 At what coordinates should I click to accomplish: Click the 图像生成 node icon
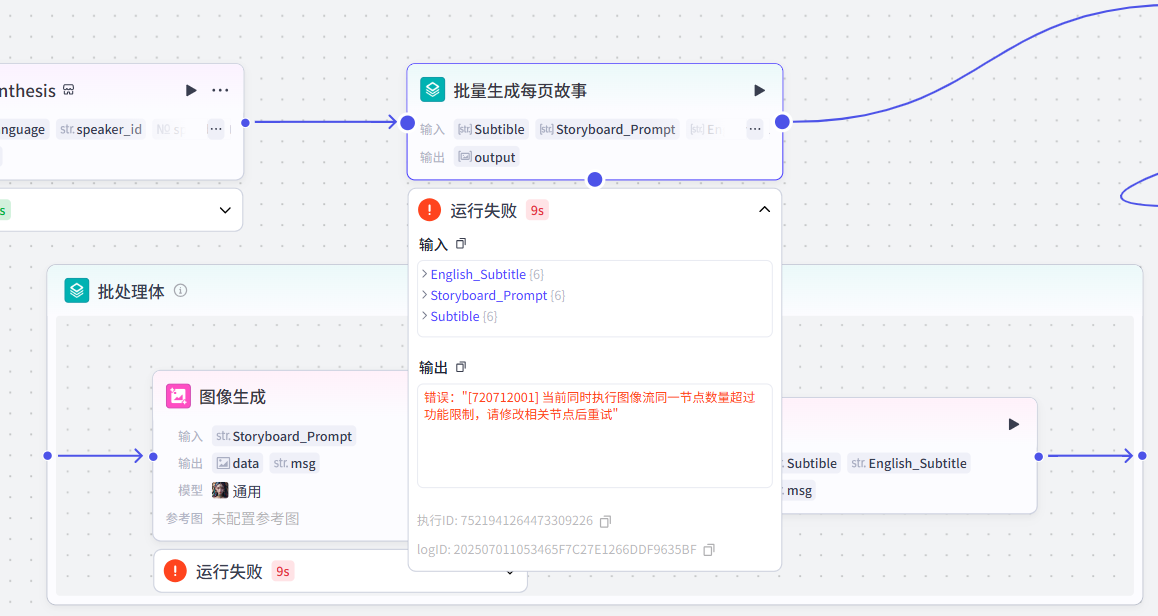click(x=178, y=396)
